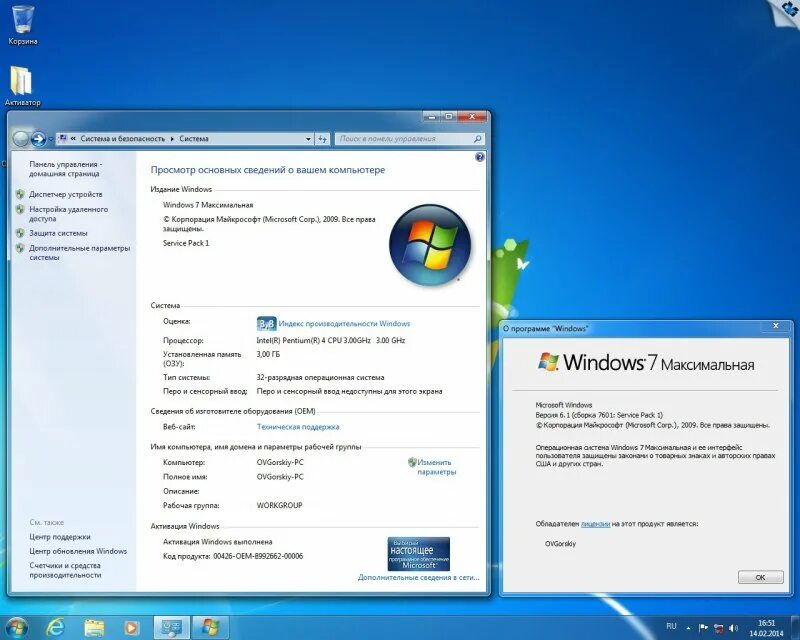This screenshot has height=640, width=800.
Task: Open 'Защита системы' link
Action: [58, 233]
